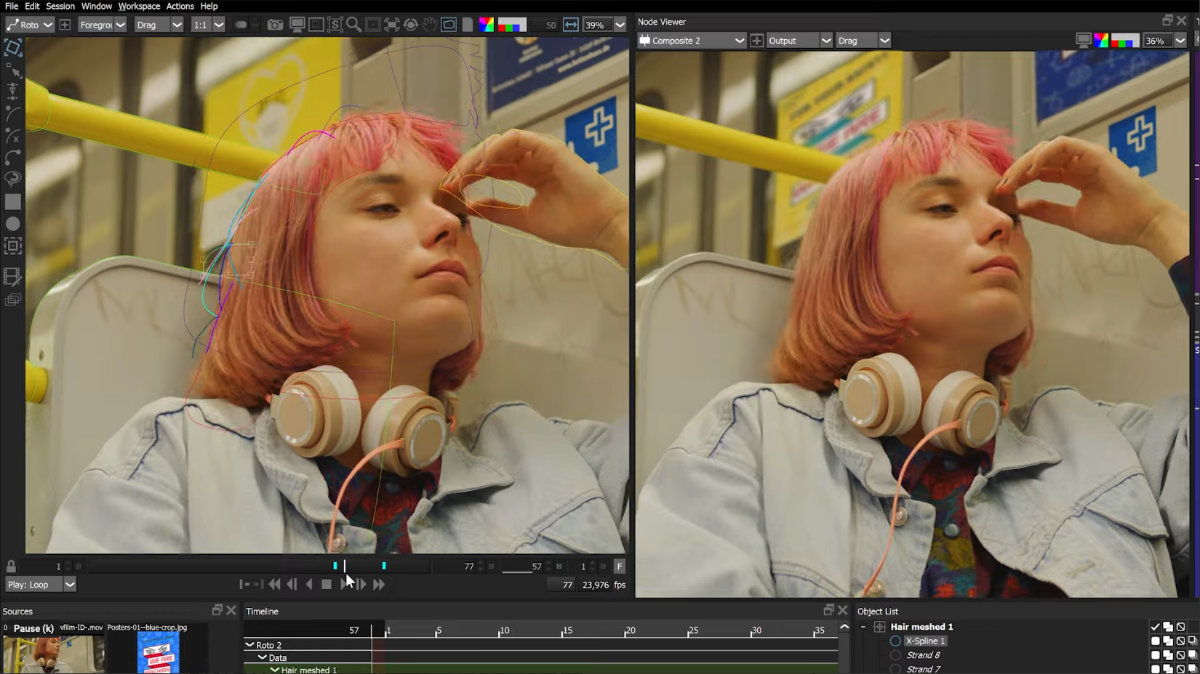Screen dimensions: 1200x674
Task: Open the Play: Loop mode dropdown
Action: 41,585
